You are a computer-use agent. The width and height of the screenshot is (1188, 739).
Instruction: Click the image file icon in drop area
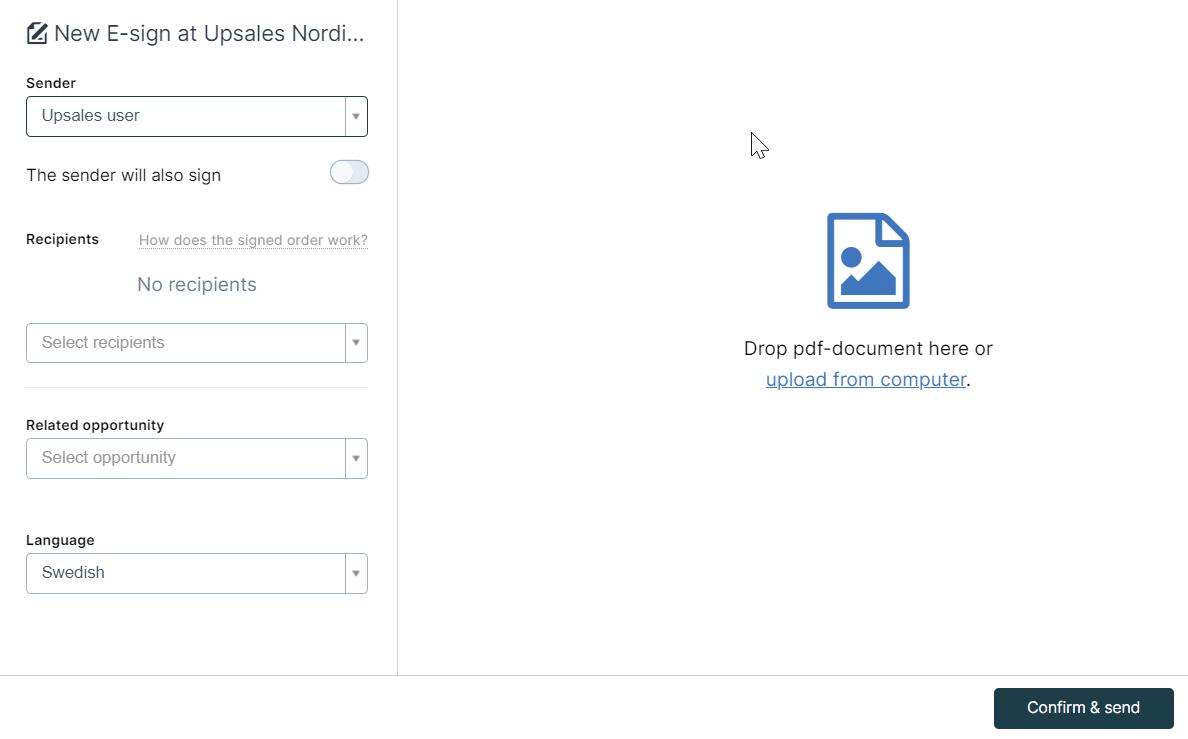[x=868, y=261]
